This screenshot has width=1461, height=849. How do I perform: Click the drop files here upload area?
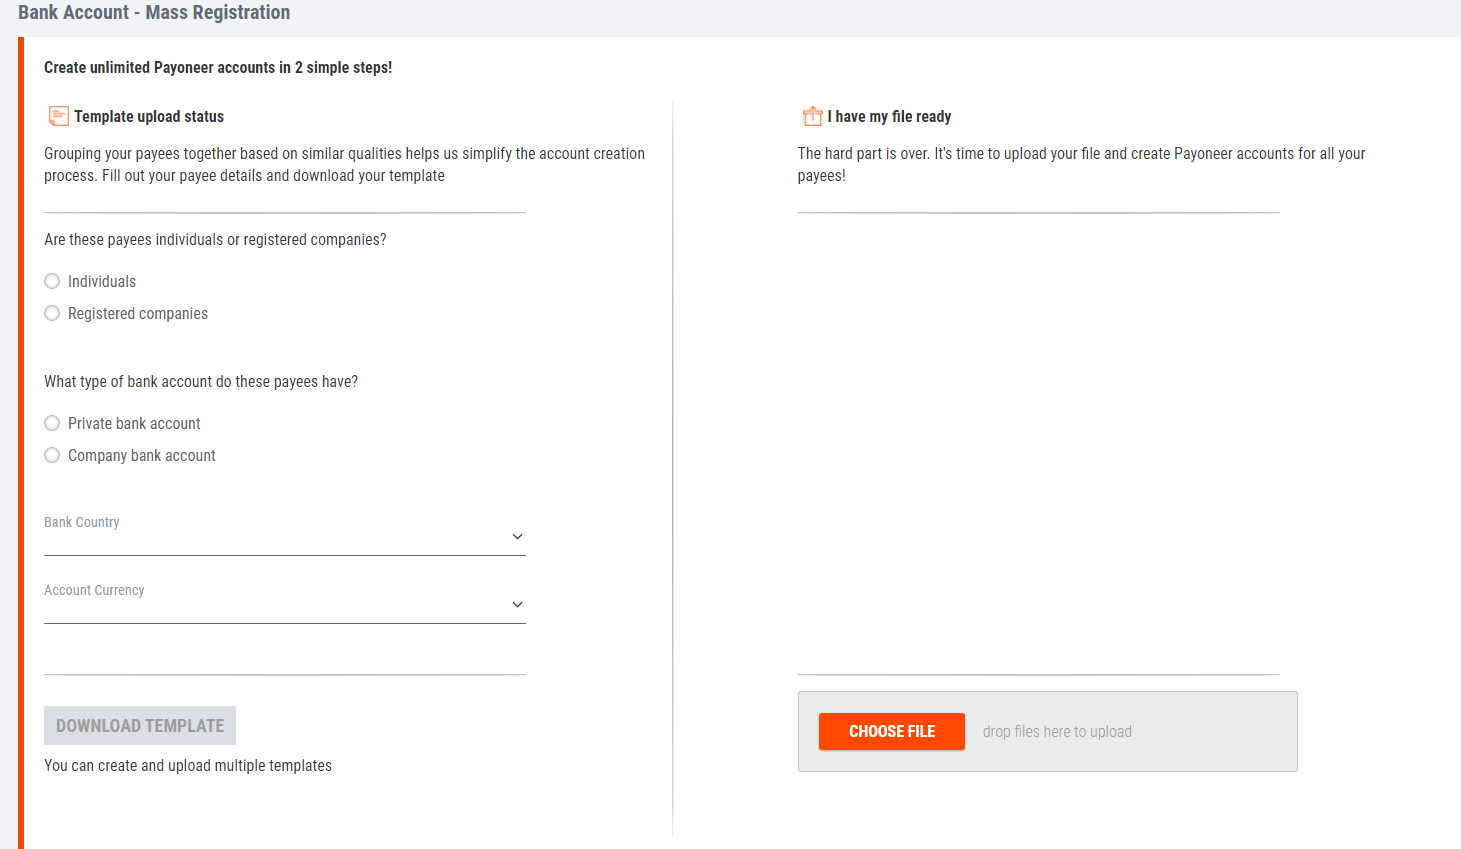[1057, 732]
